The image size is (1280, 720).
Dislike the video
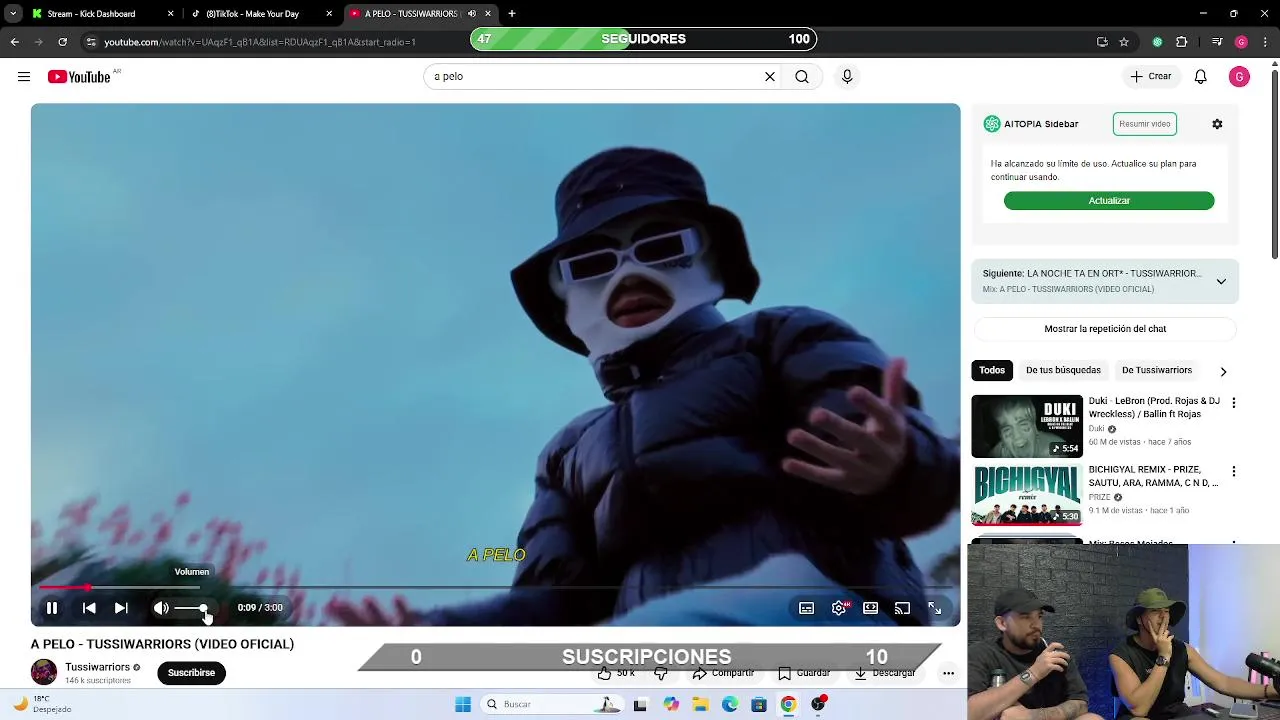click(661, 673)
